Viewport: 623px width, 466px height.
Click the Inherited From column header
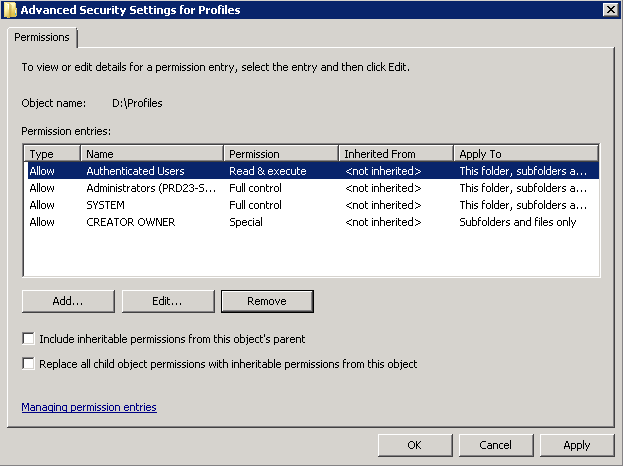pos(396,154)
